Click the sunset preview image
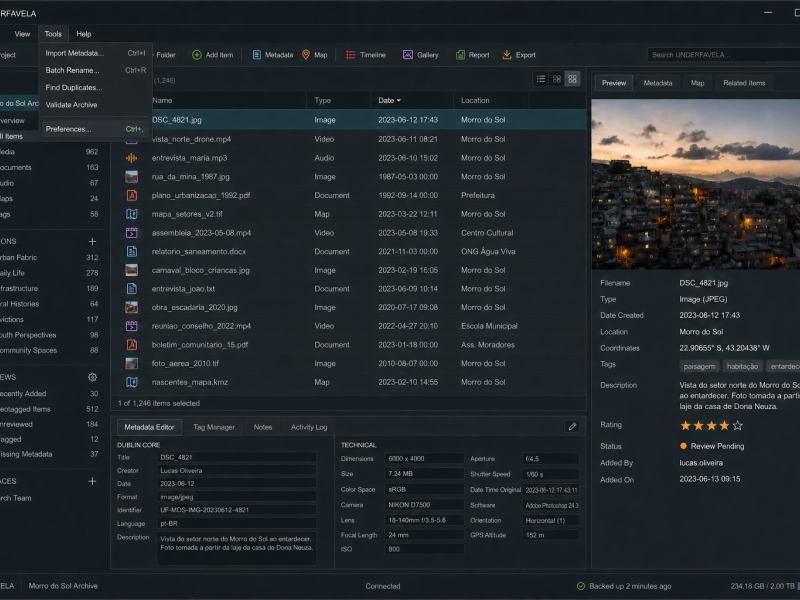800x600 pixels. (x=695, y=184)
